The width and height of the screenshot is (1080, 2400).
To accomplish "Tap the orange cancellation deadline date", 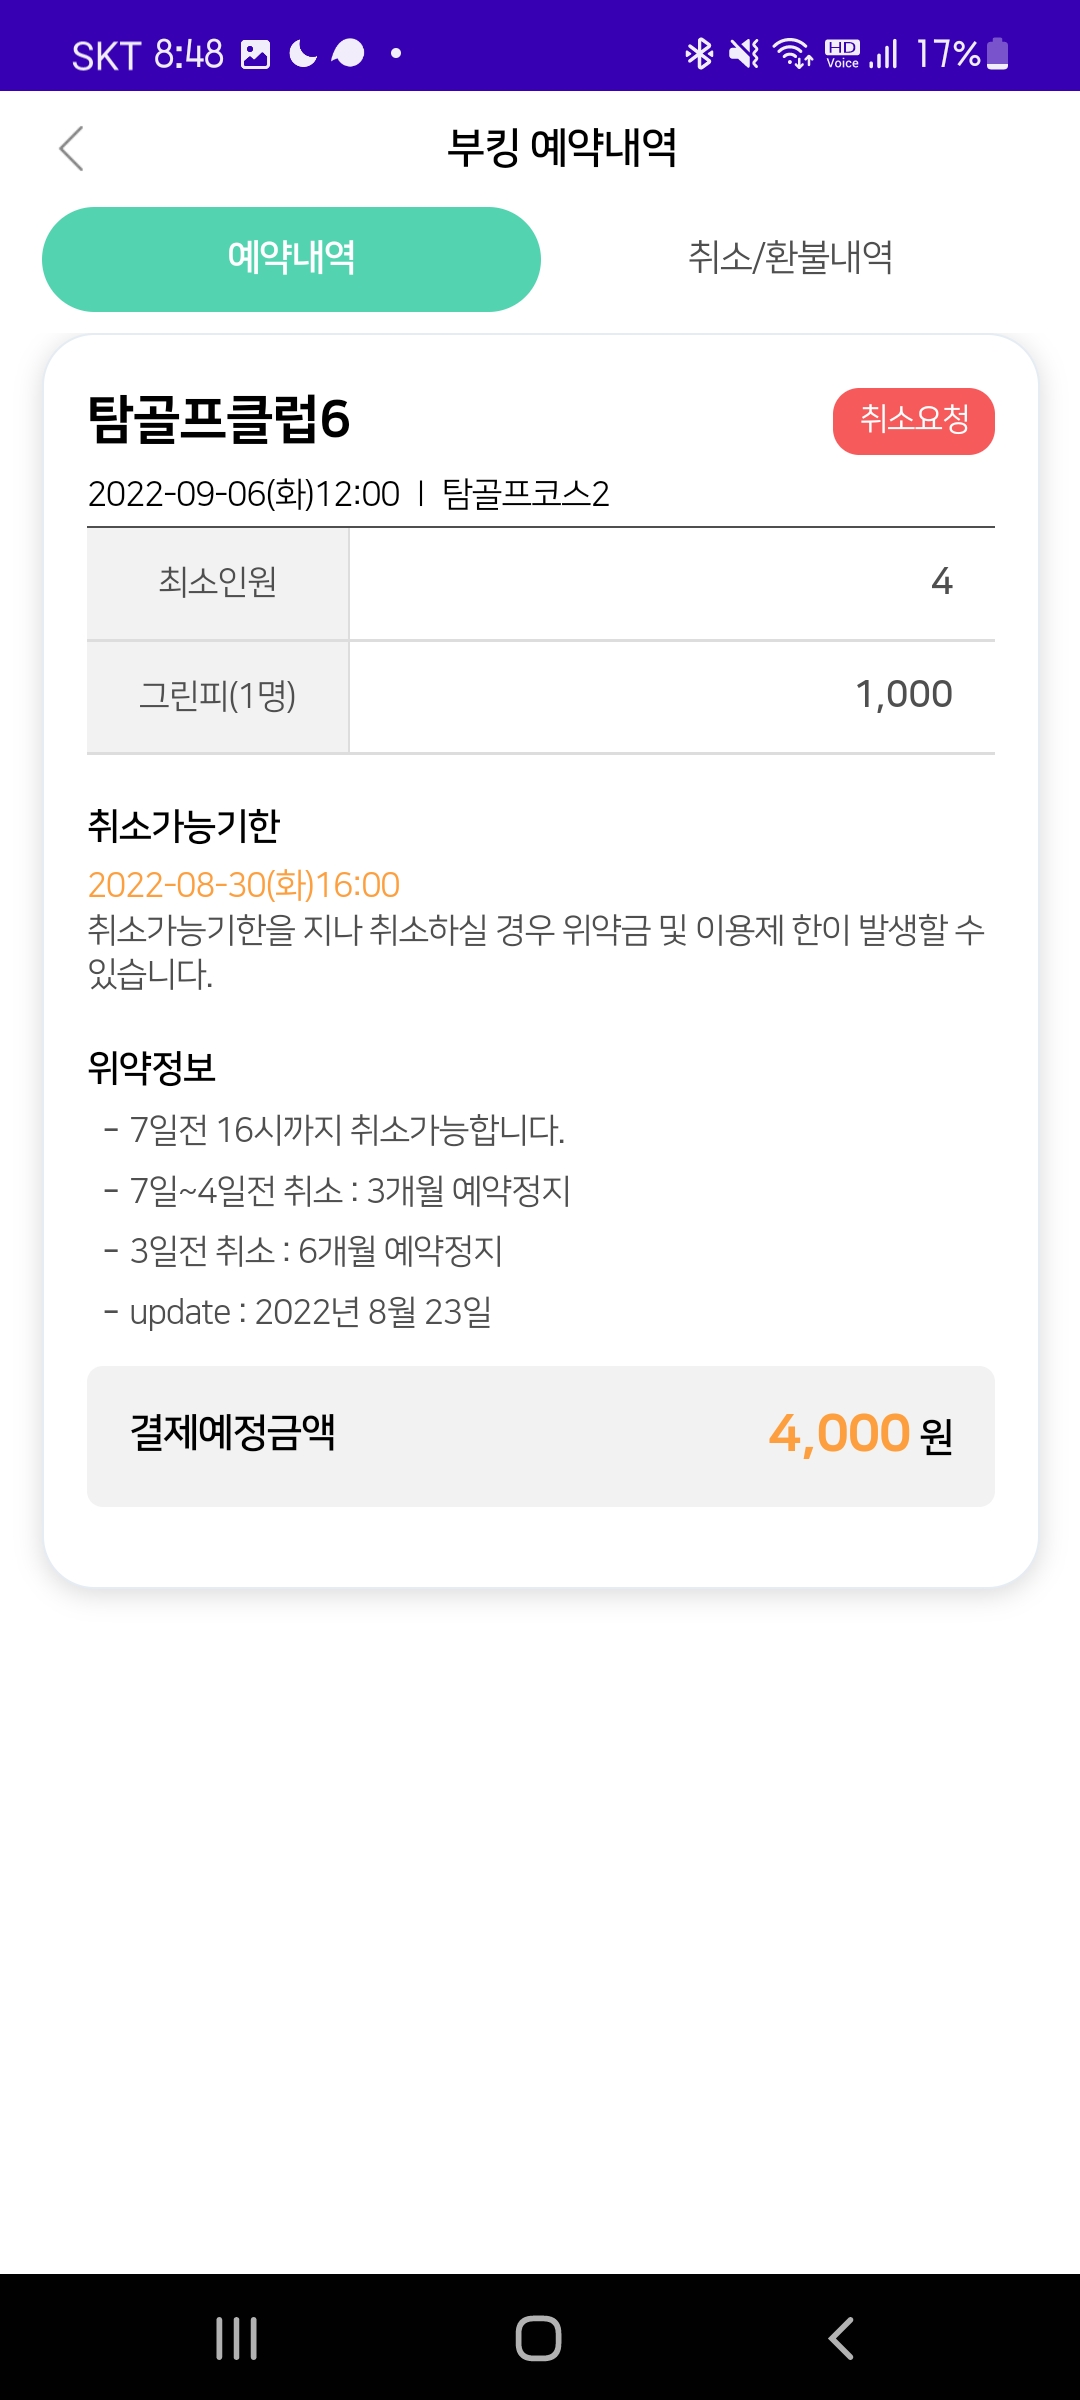I will [x=244, y=885].
